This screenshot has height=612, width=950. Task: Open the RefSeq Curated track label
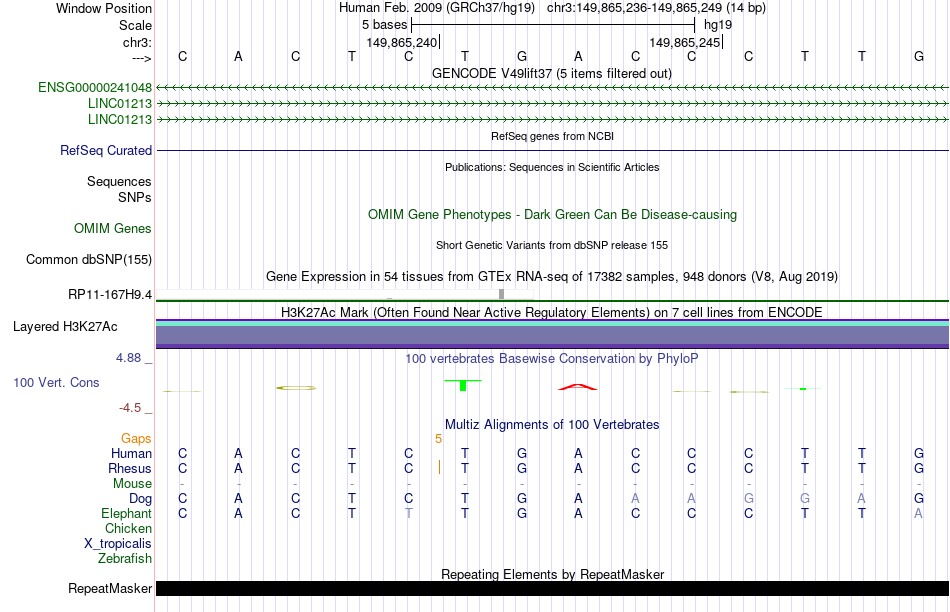click(x=106, y=150)
